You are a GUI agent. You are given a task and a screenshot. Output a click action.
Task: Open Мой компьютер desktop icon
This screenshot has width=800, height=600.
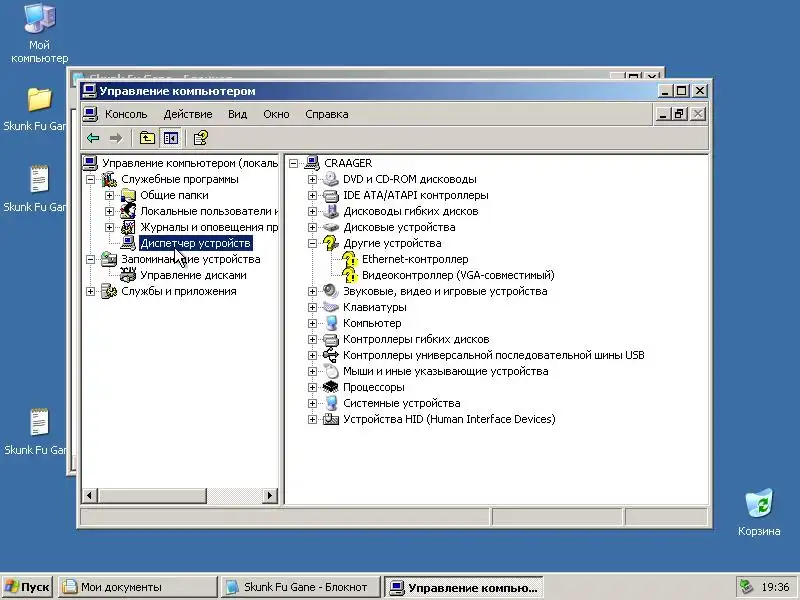tap(39, 34)
